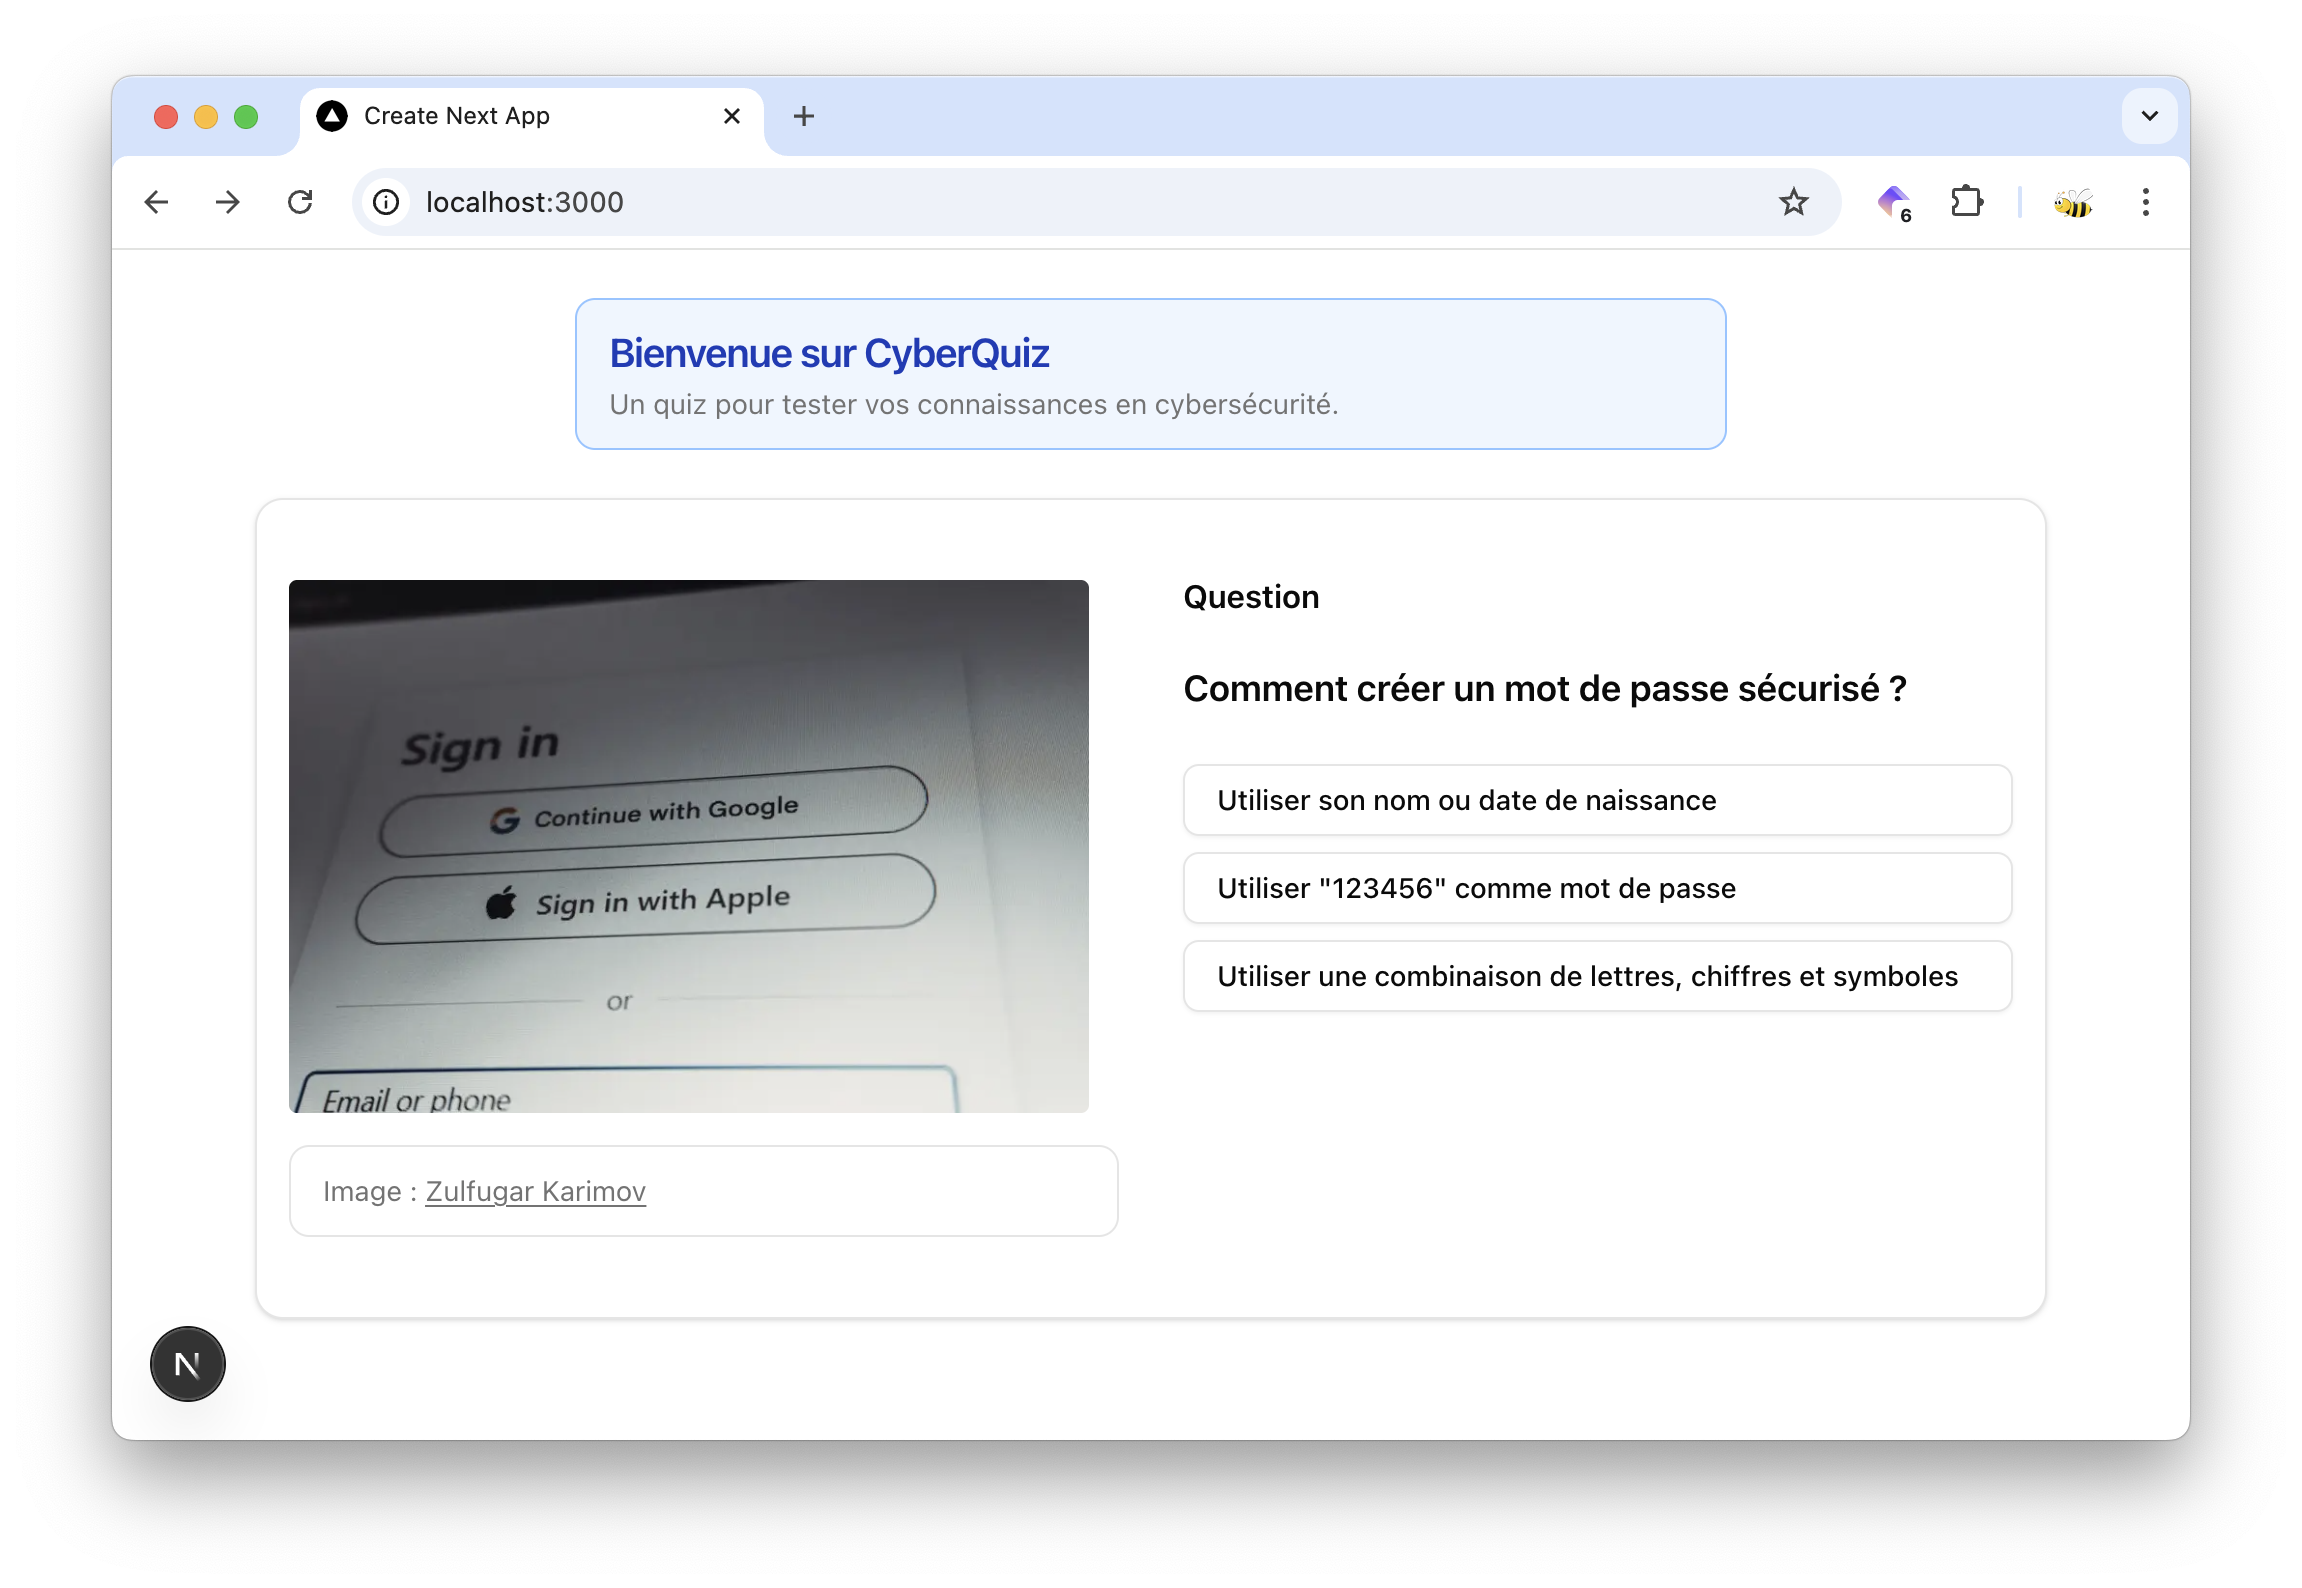The width and height of the screenshot is (2302, 1588).
Task: Choose letters, digits and symbols answer
Action: [1597, 976]
